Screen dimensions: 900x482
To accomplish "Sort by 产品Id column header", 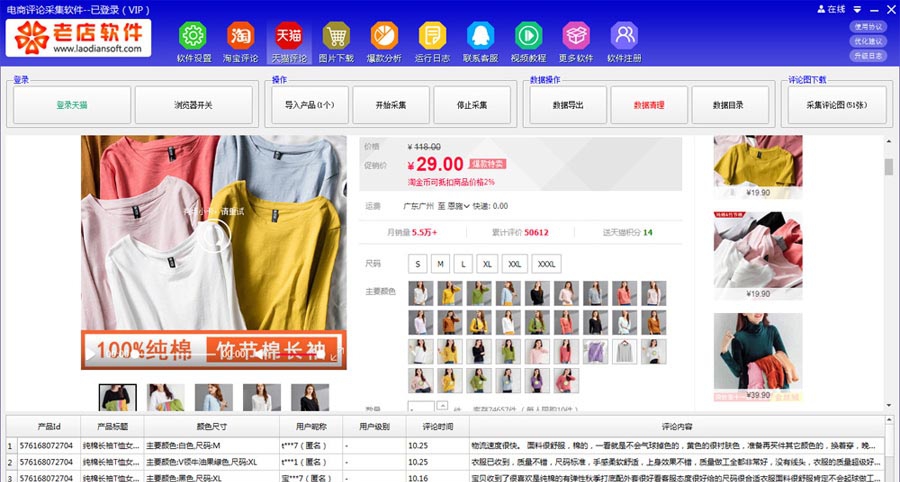I will pos(49,427).
